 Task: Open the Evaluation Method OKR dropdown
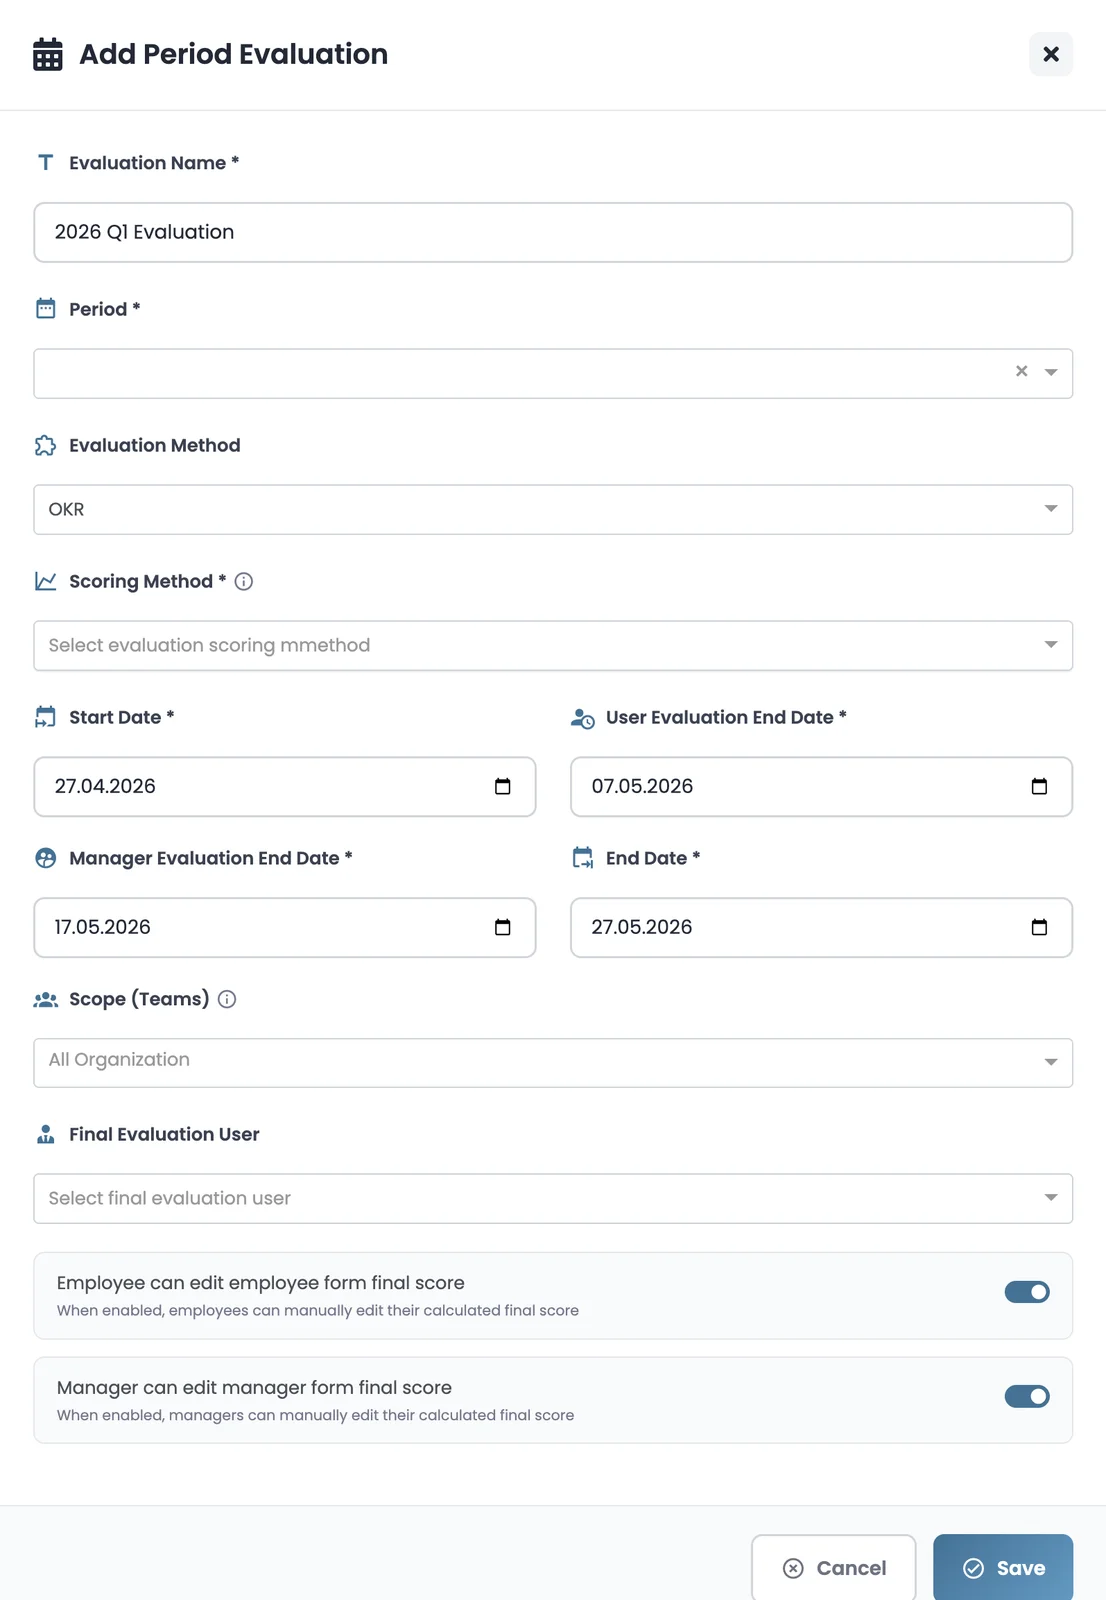coord(553,510)
